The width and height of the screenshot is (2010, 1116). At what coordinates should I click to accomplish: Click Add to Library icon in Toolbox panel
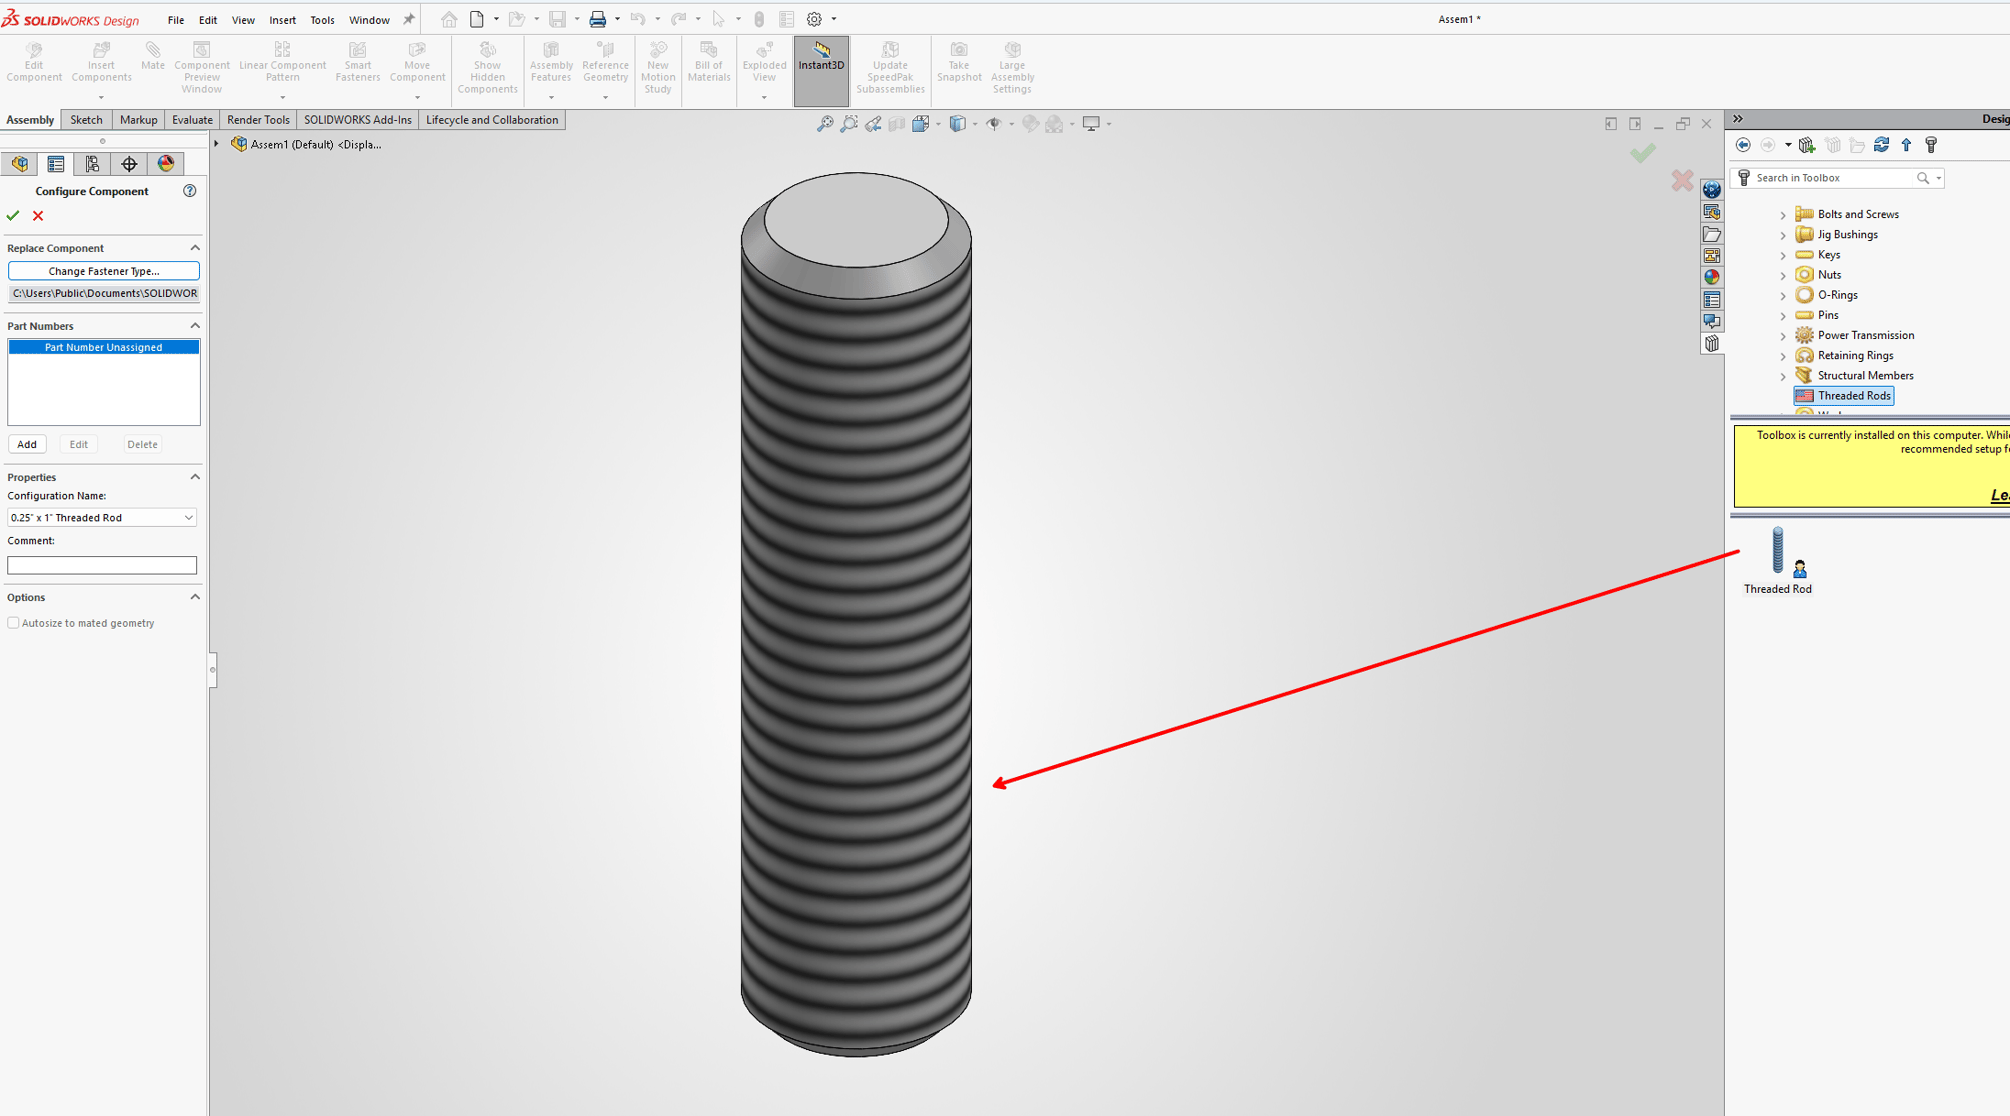coord(1807,145)
